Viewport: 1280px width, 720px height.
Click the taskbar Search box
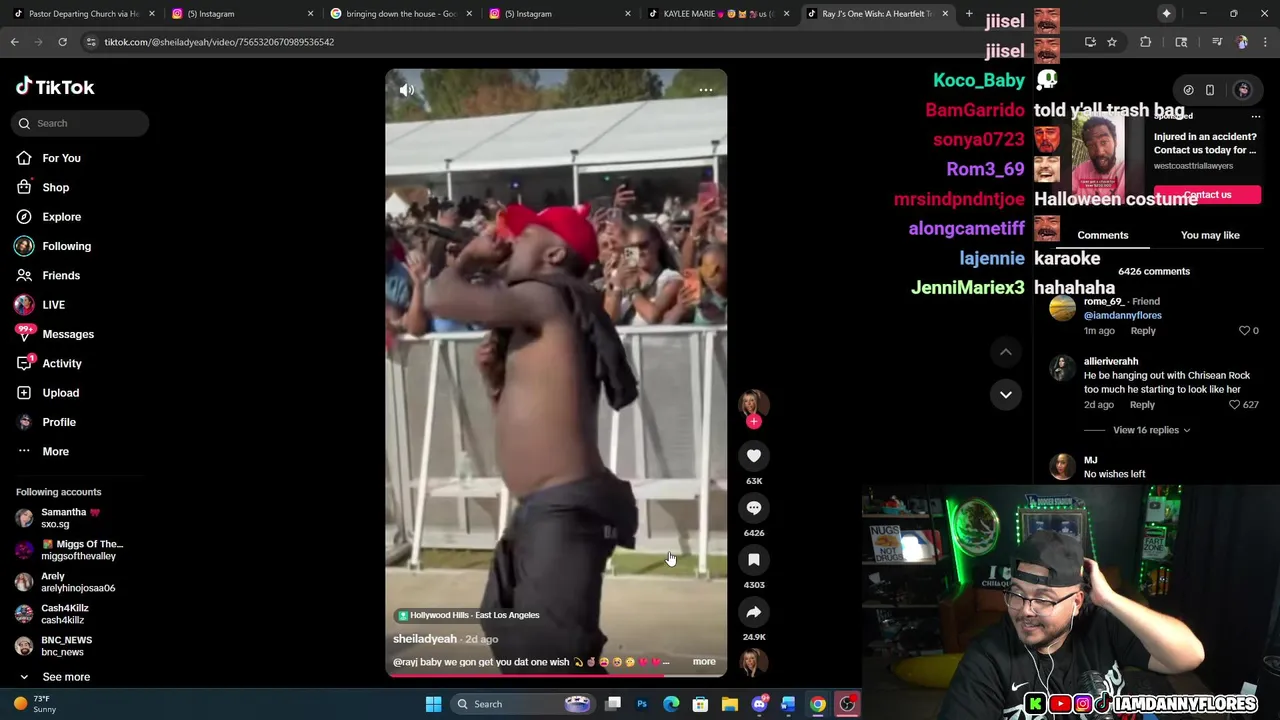523,704
